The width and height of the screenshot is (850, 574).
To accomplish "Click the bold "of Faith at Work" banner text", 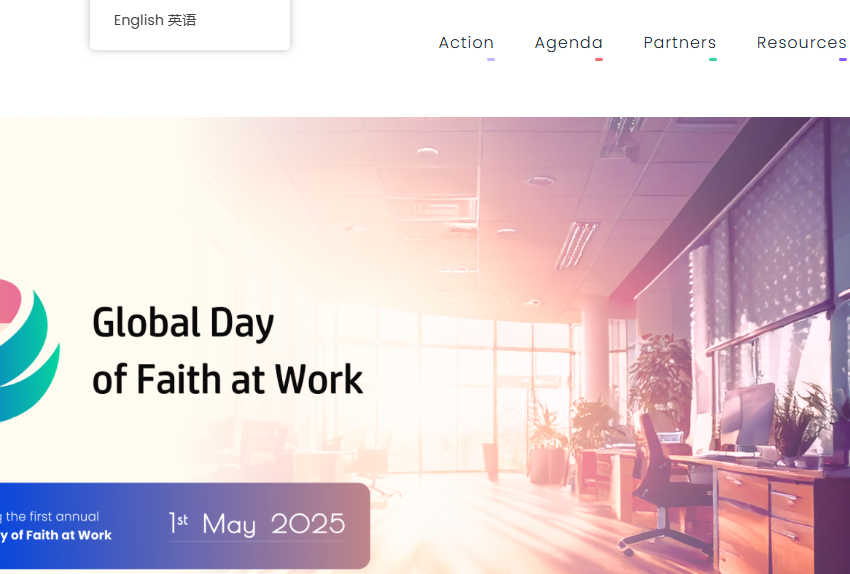I will point(56,535).
